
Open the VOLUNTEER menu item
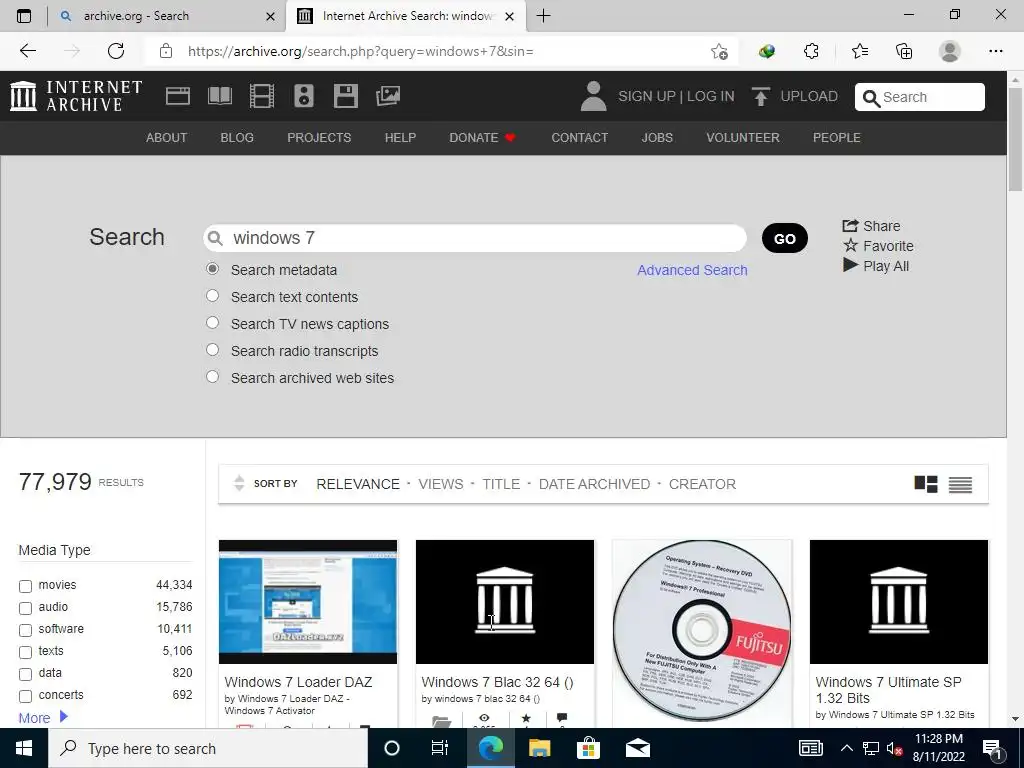(x=743, y=138)
